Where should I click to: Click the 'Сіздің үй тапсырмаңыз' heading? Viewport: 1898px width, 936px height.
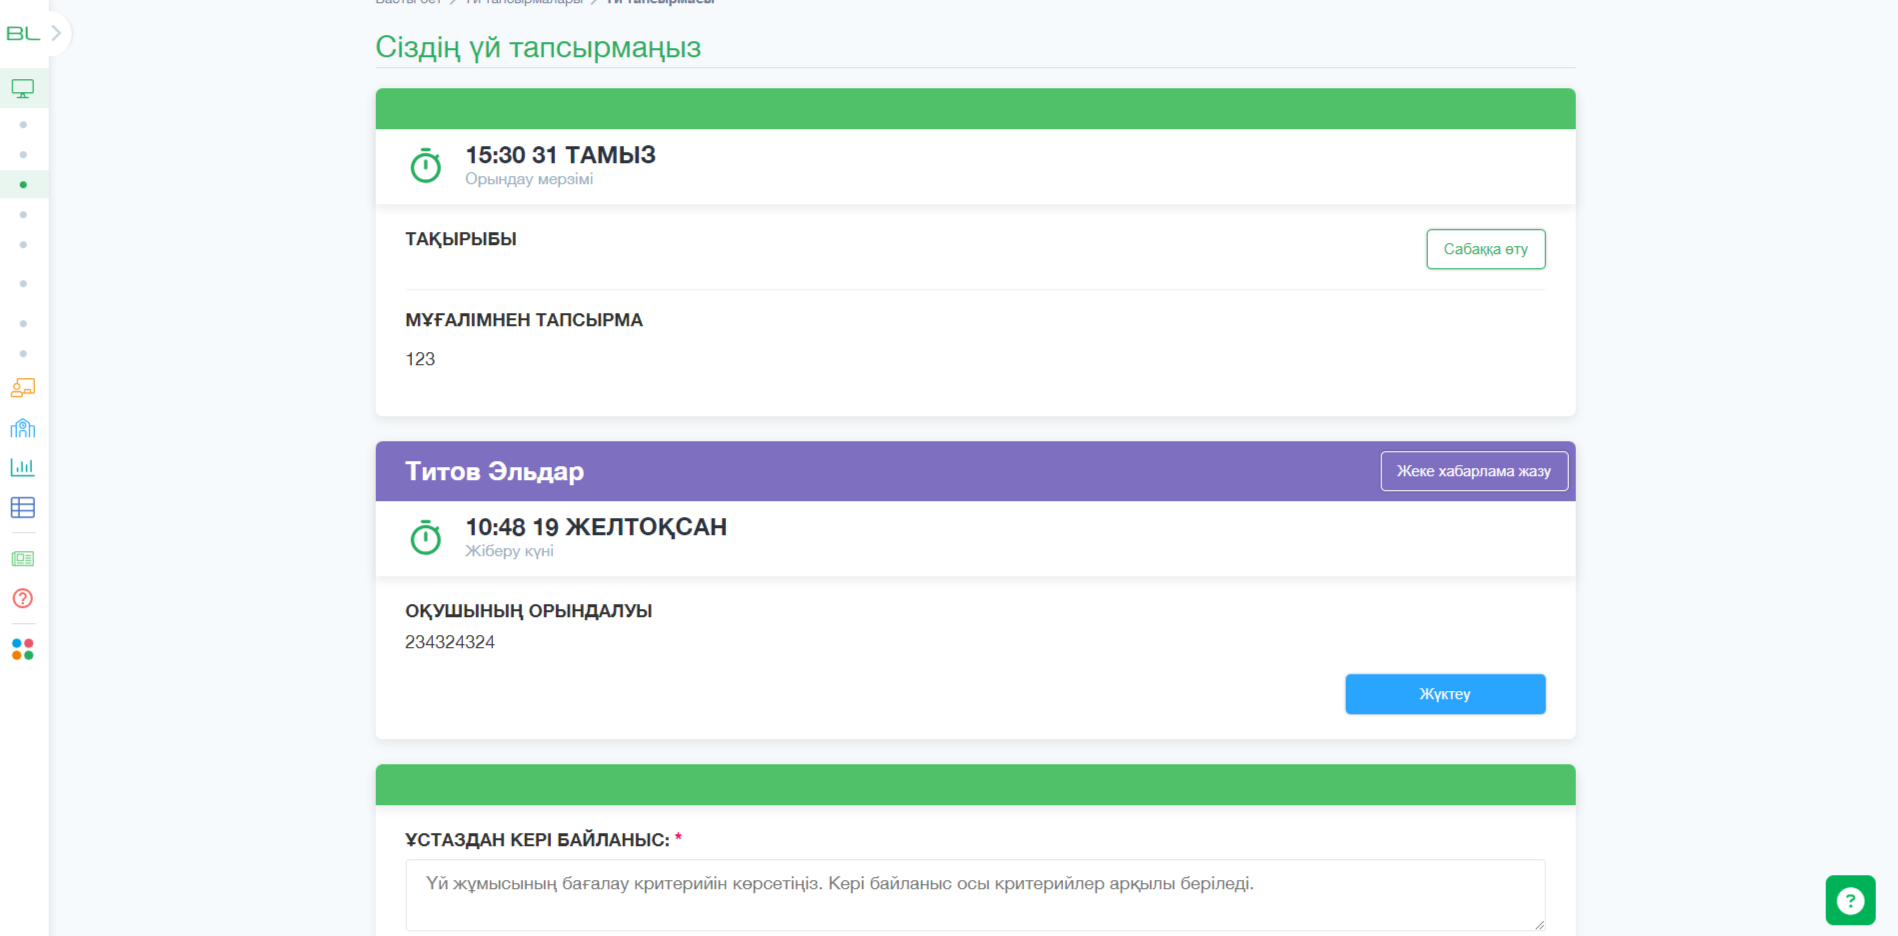coord(538,47)
